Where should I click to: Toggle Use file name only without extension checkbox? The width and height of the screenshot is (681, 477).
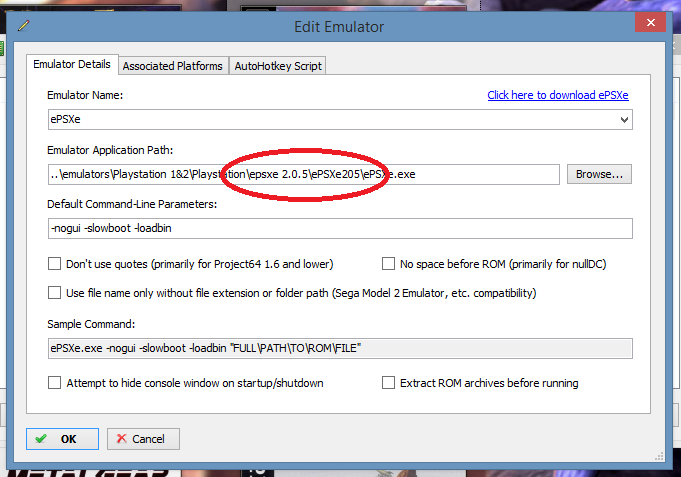click(54, 292)
